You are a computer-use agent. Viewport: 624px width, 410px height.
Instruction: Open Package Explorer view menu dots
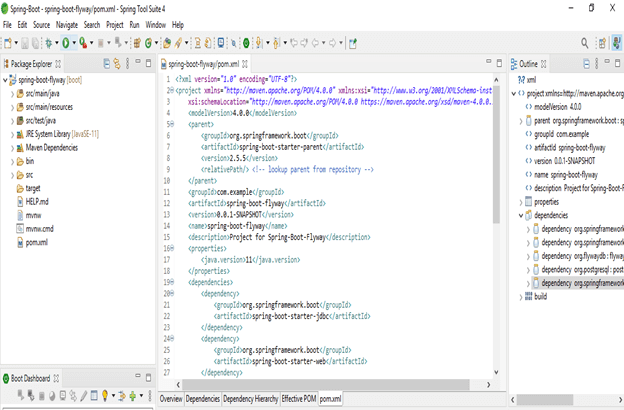click(127, 64)
